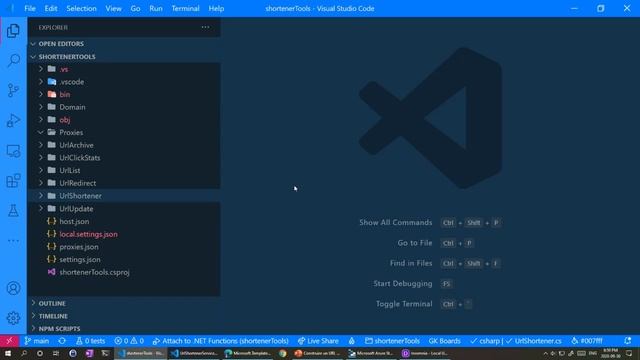
Task: Open the Manage gear icon
Action: tap(13, 318)
